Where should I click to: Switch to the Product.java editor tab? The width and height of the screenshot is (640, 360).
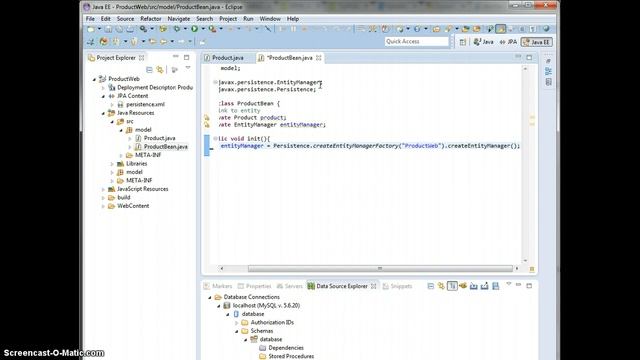tap(227, 58)
